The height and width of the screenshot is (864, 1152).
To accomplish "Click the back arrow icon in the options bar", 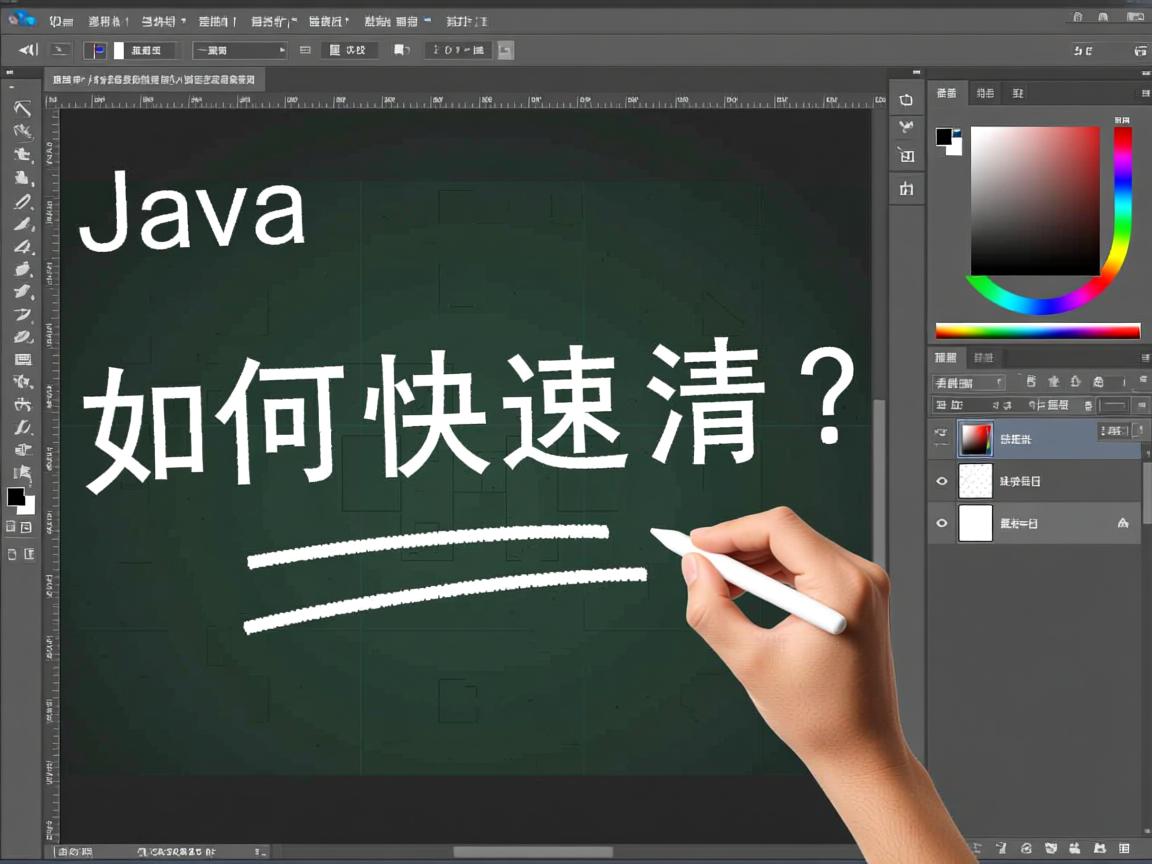I will pyautogui.click(x=27, y=50).
